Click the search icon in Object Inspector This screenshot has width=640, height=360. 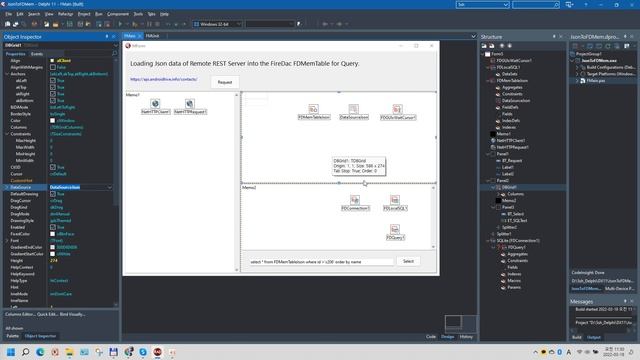[x=114, y=53]
